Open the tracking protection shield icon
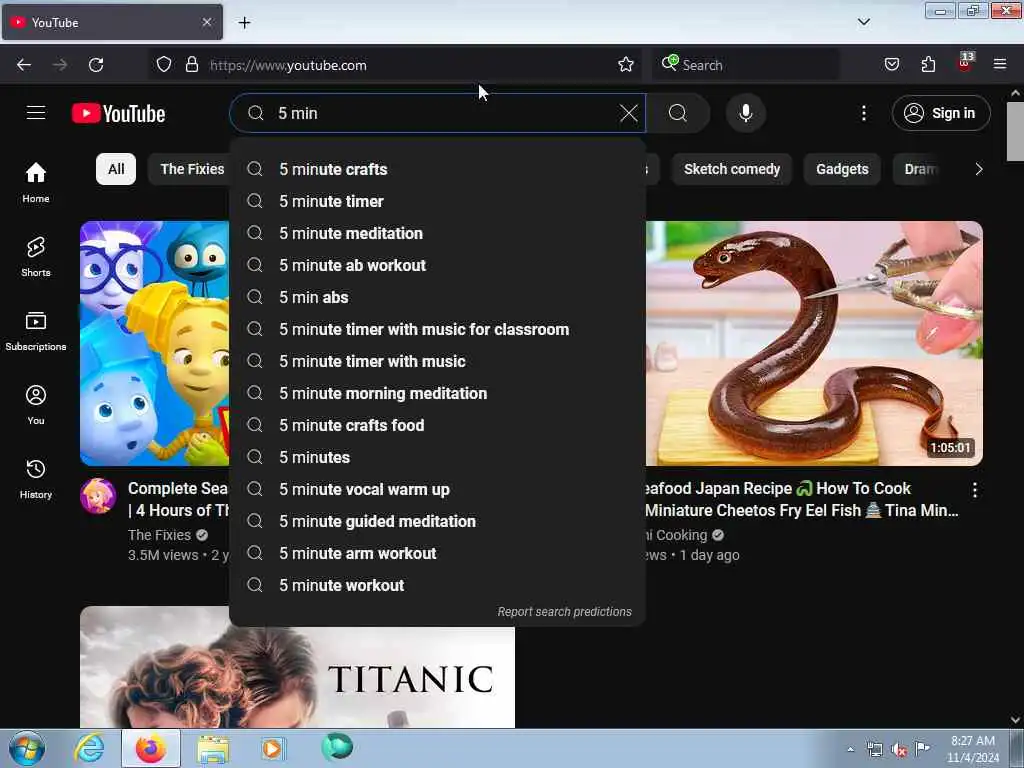Screen dimensions: 1024x768 point(164,65)
